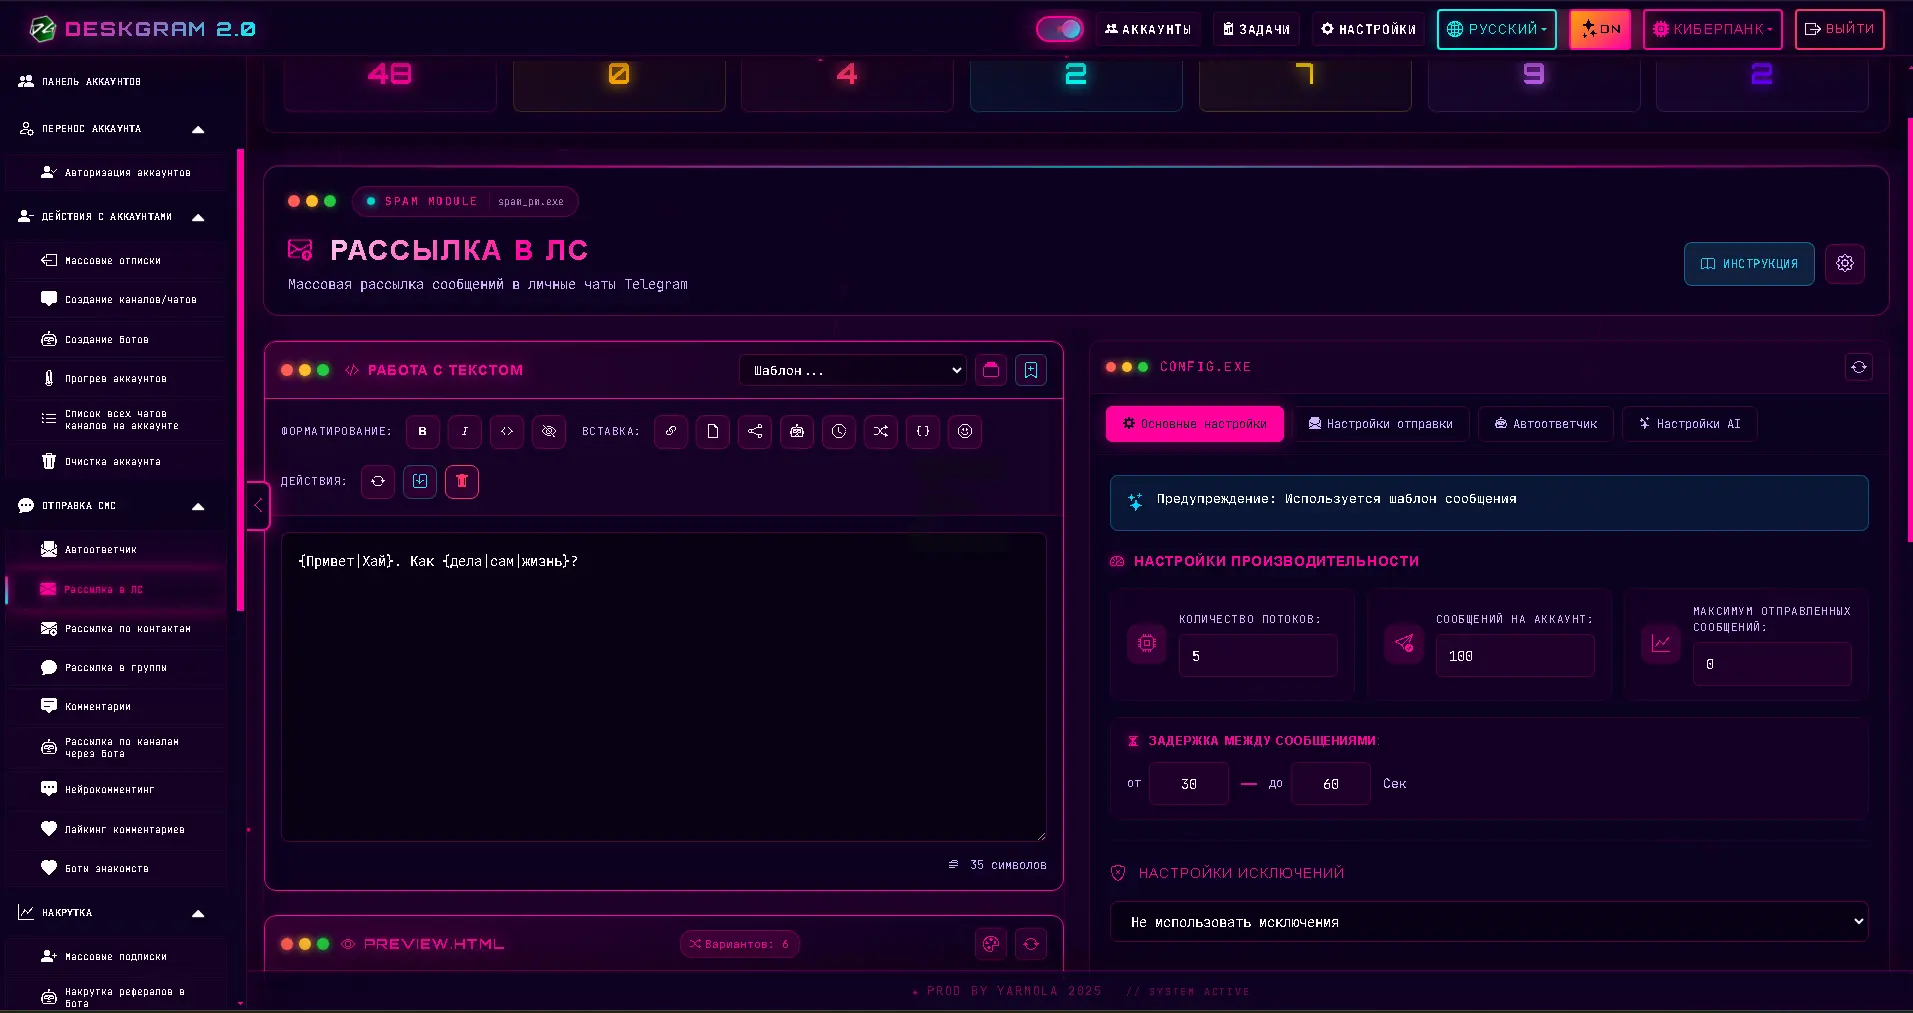Image resolution: width=1913 pixels, height=1013 pixels.
Task: Toggle the ON effects button
Action: click(1600, 29)
